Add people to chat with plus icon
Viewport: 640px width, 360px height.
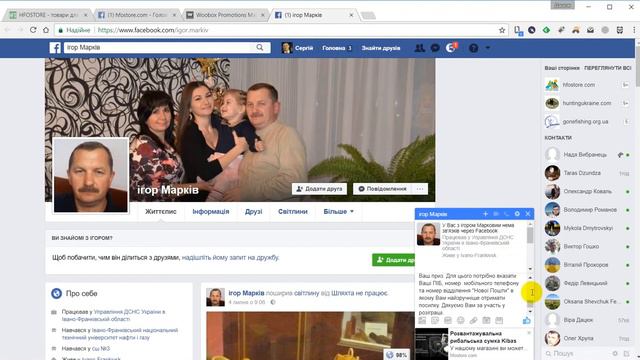485,213
